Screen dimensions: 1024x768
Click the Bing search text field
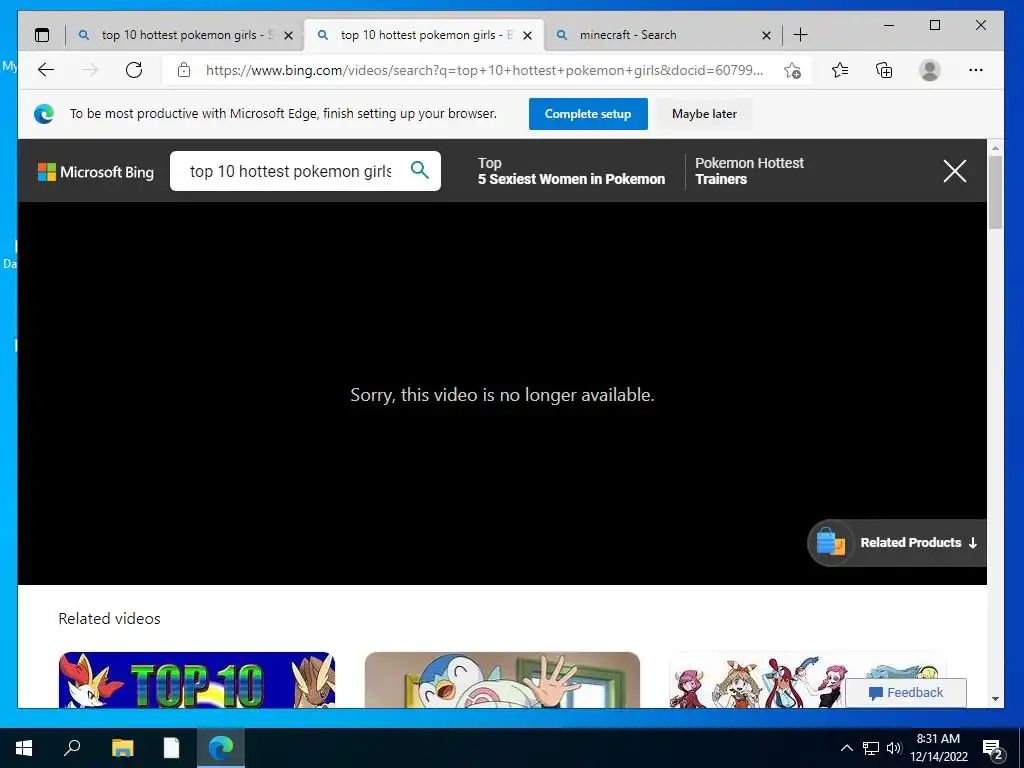coord(291,171)
